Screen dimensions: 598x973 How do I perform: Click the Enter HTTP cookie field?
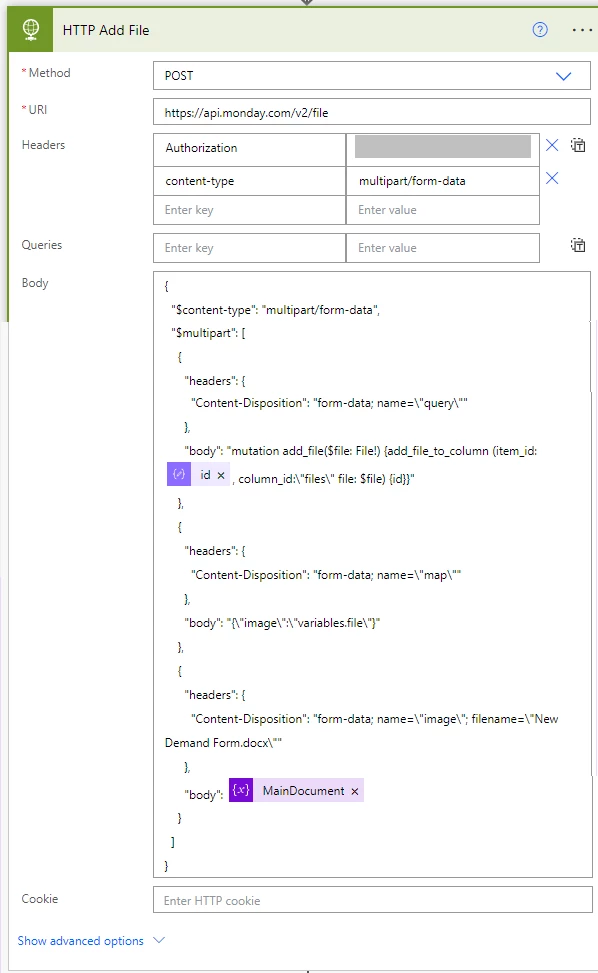coord(373,900)
